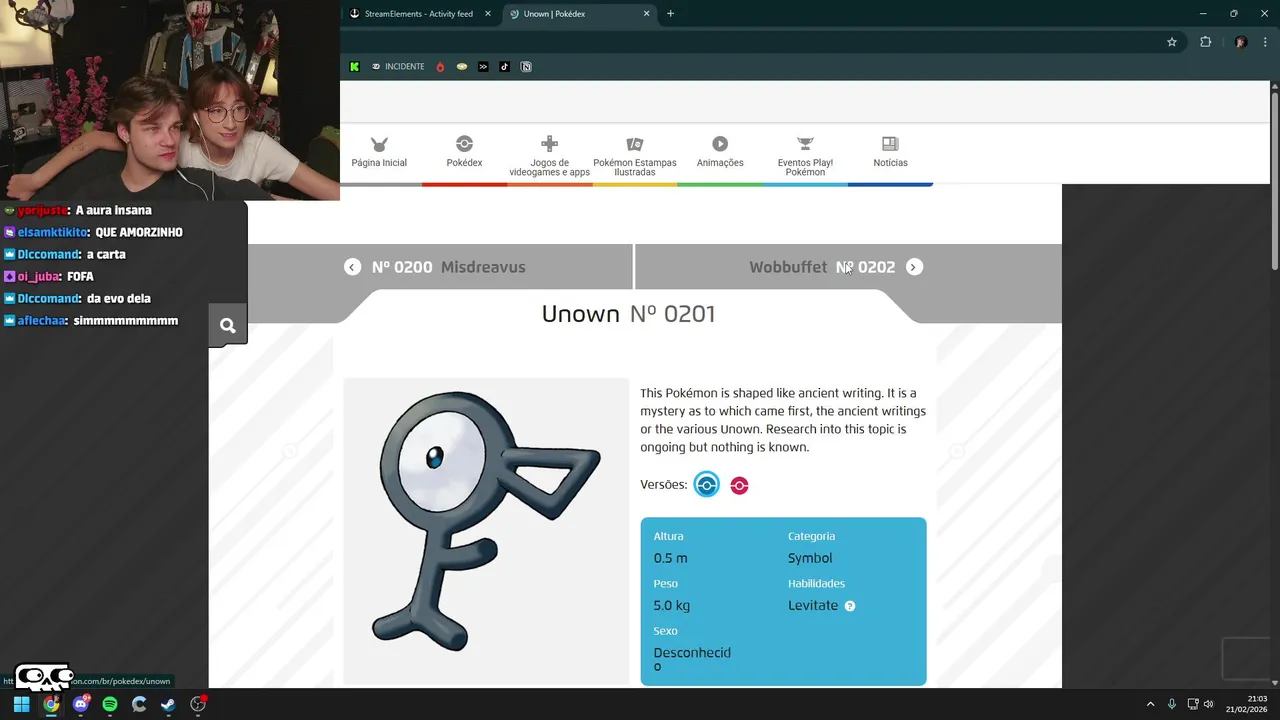Click the streamer webcam overlay

[x=170, y=100]
